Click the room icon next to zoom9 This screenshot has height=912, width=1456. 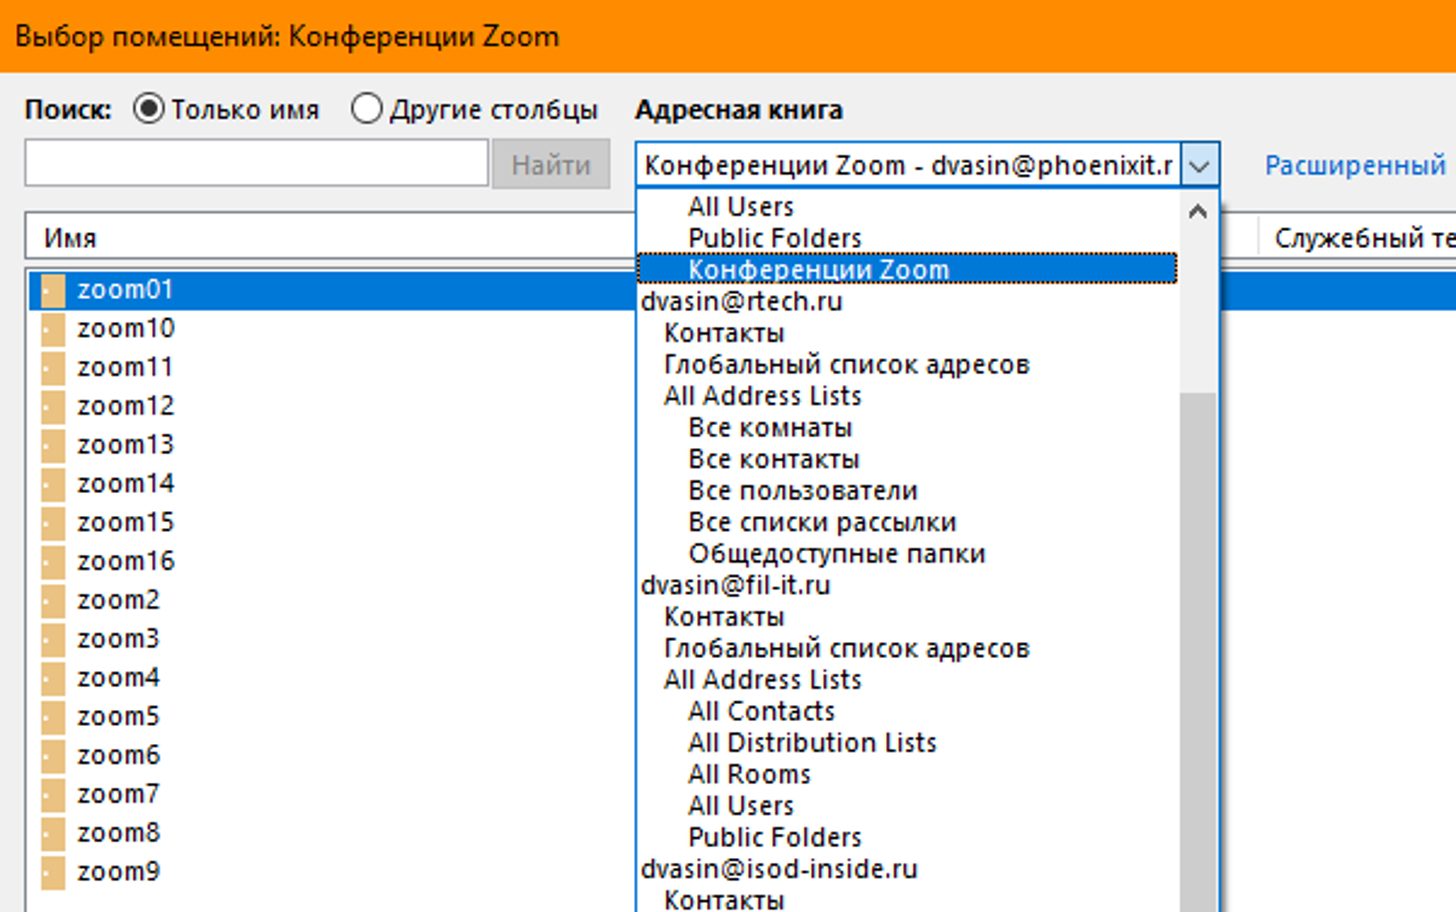click(x=53, y=872)
